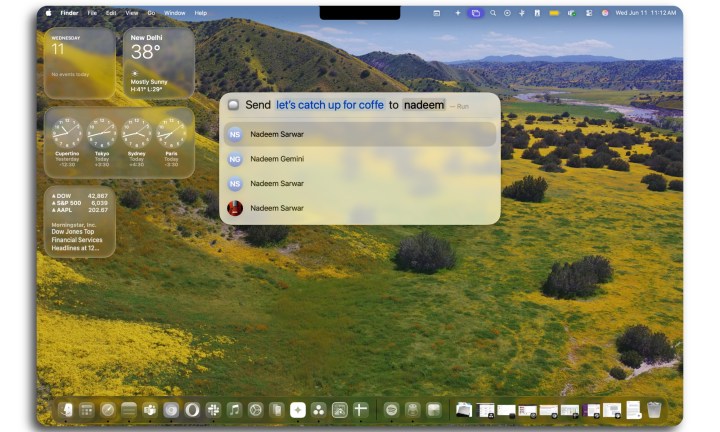Open the three-circles app icon in dock
The width and height of the screenshot is (720, 432).
tap(319, 410)
